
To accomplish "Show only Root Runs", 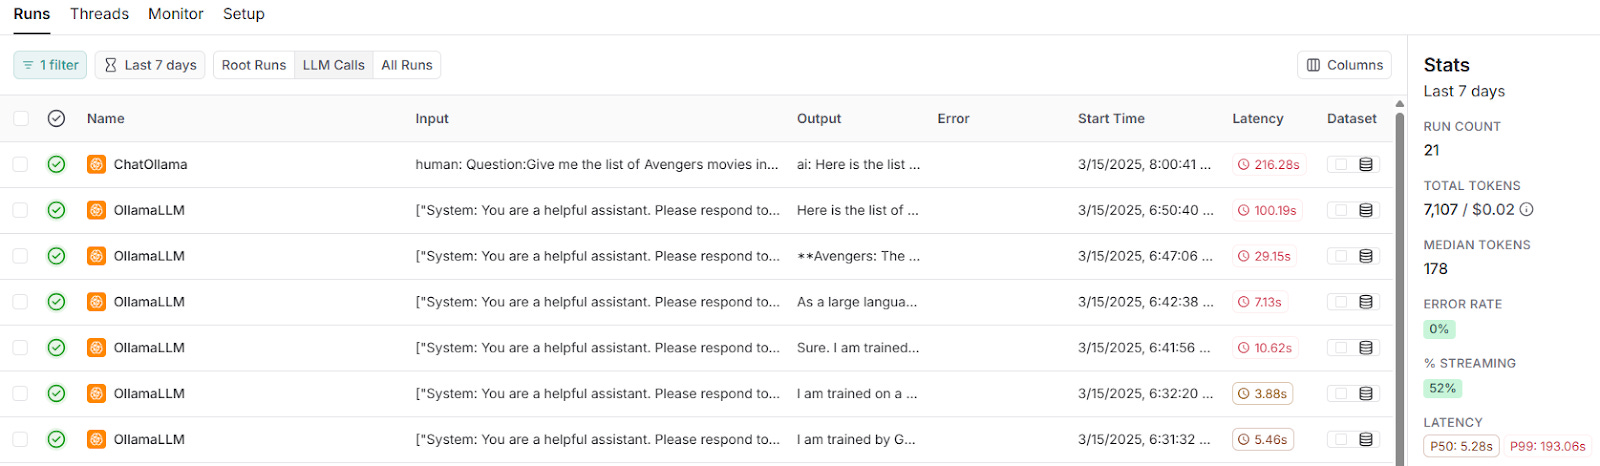I will coord(254,65).
